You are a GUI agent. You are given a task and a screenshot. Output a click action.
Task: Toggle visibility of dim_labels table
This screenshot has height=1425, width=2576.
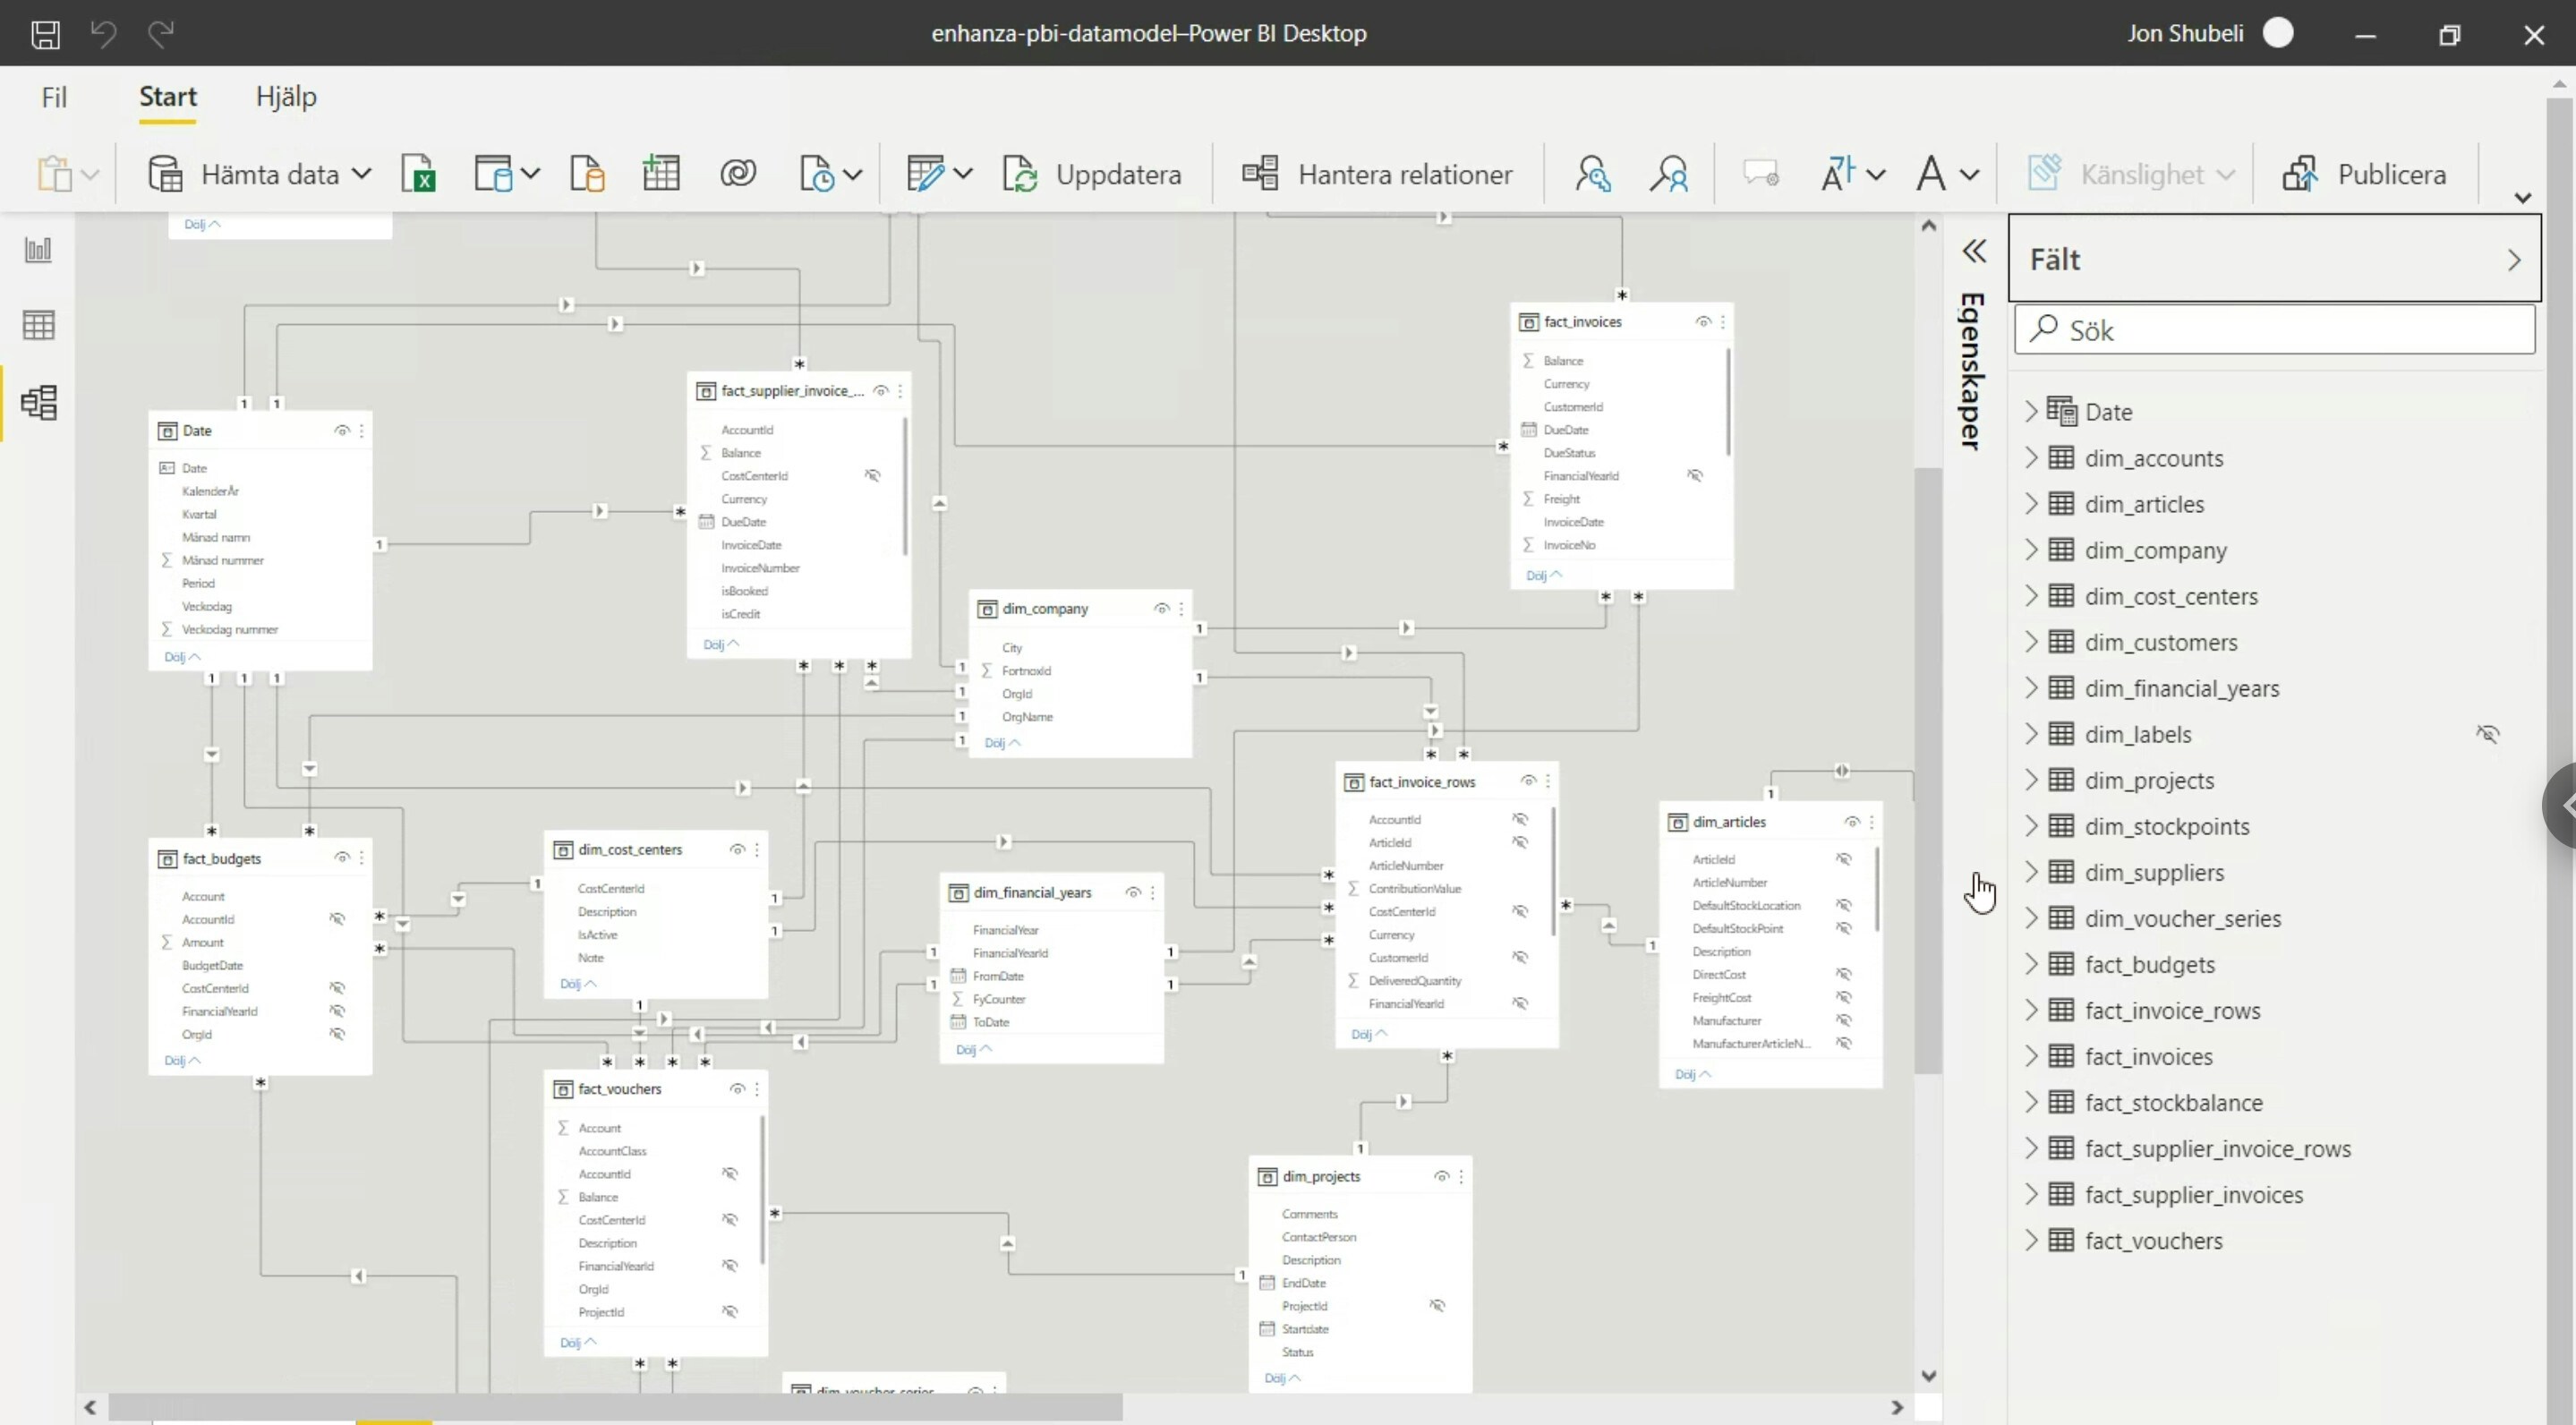coord(2489,733)
